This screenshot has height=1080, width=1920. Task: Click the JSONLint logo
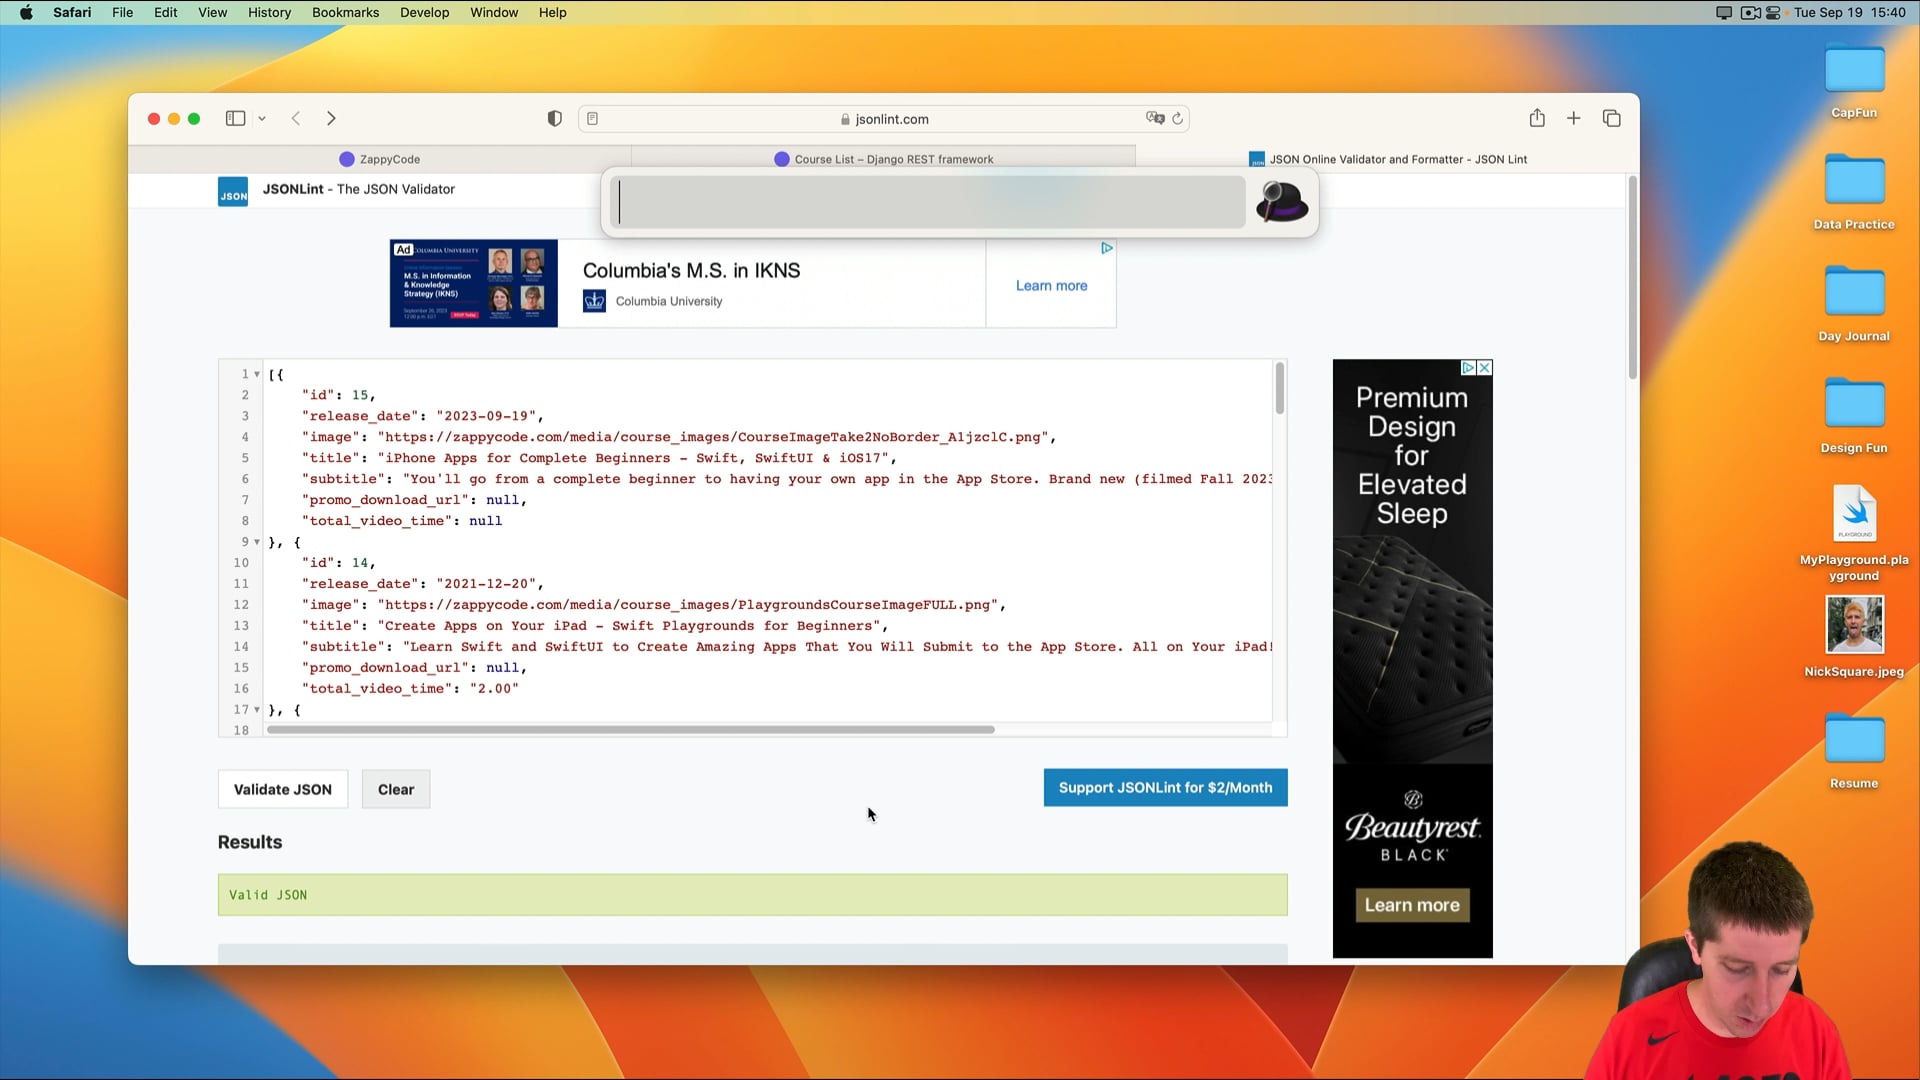233,190
